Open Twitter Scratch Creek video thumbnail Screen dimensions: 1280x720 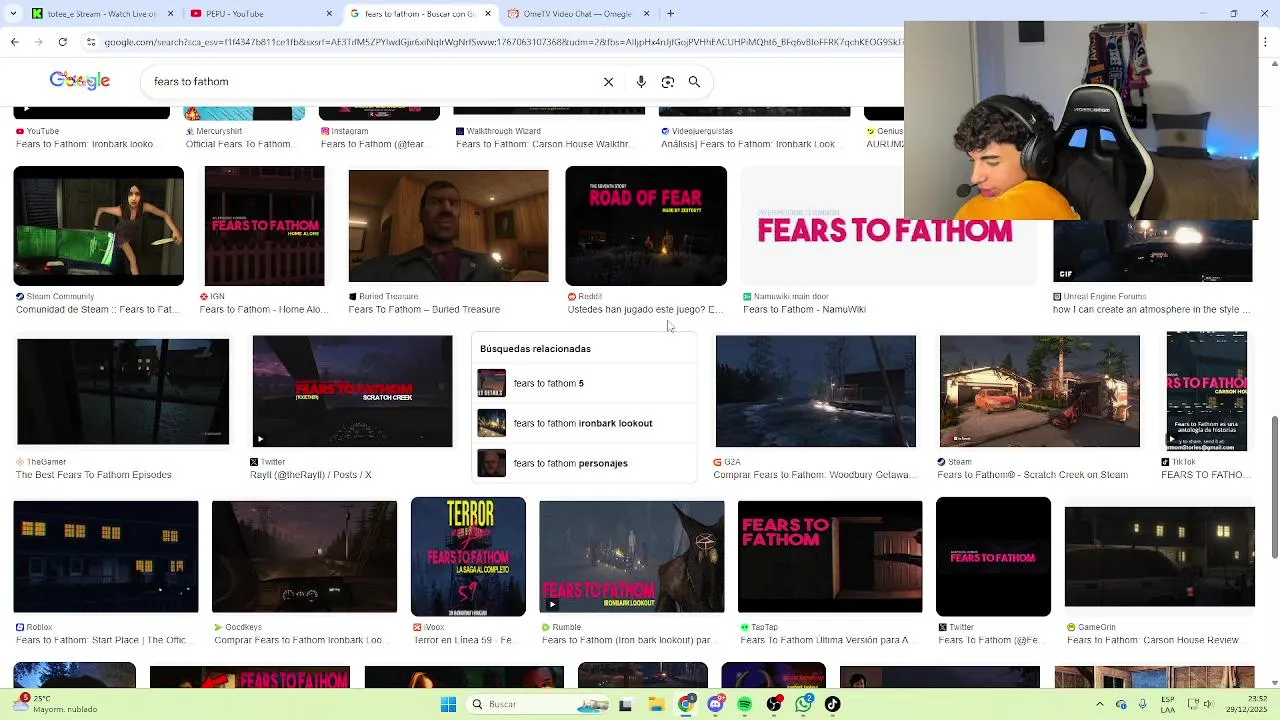352,391
